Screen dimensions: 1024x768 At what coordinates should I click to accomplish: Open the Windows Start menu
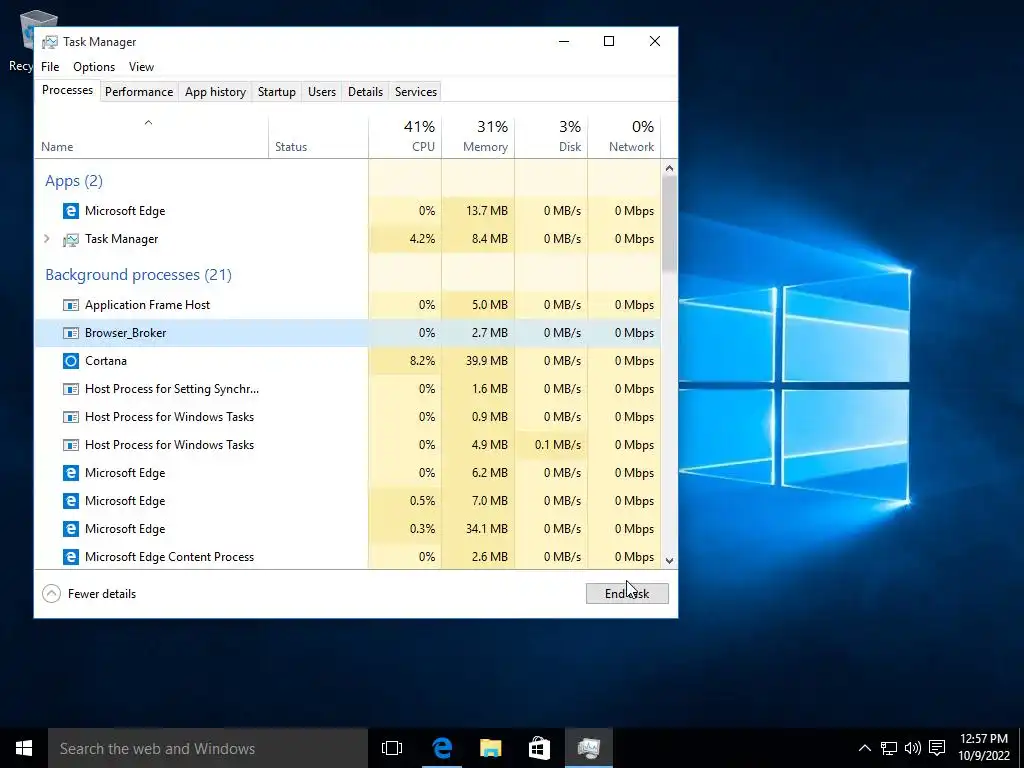24,748
